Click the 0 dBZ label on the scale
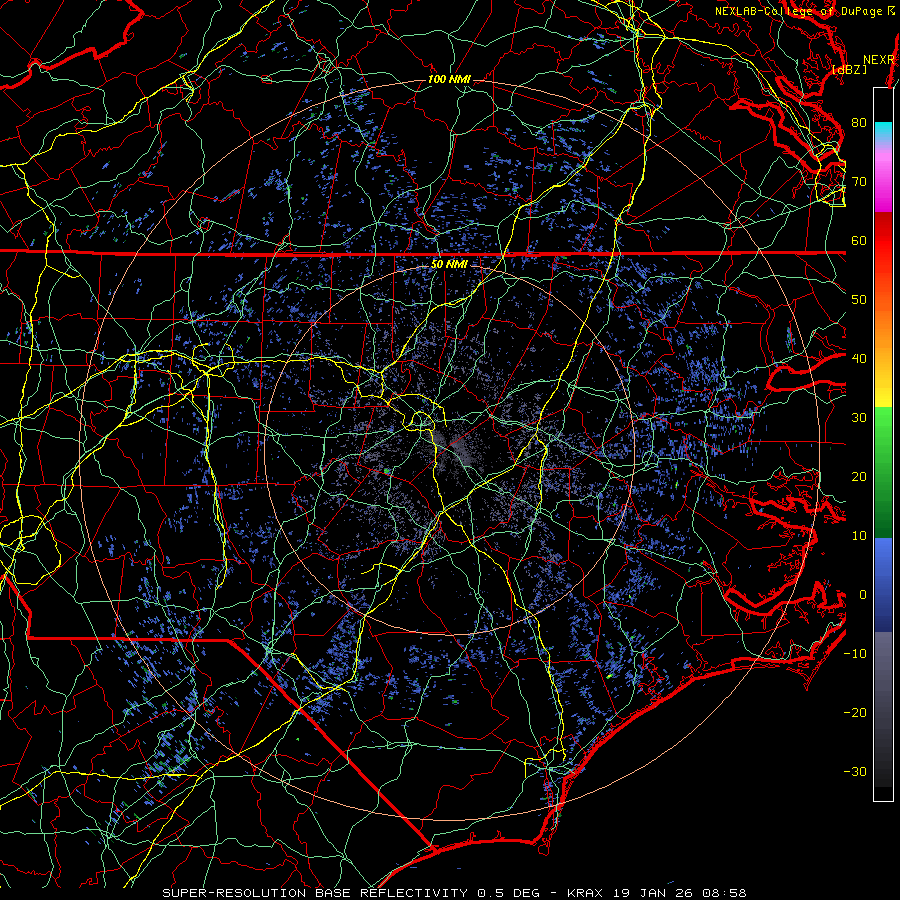The width and height of the screenshot is (900, 900). (862, 595)
